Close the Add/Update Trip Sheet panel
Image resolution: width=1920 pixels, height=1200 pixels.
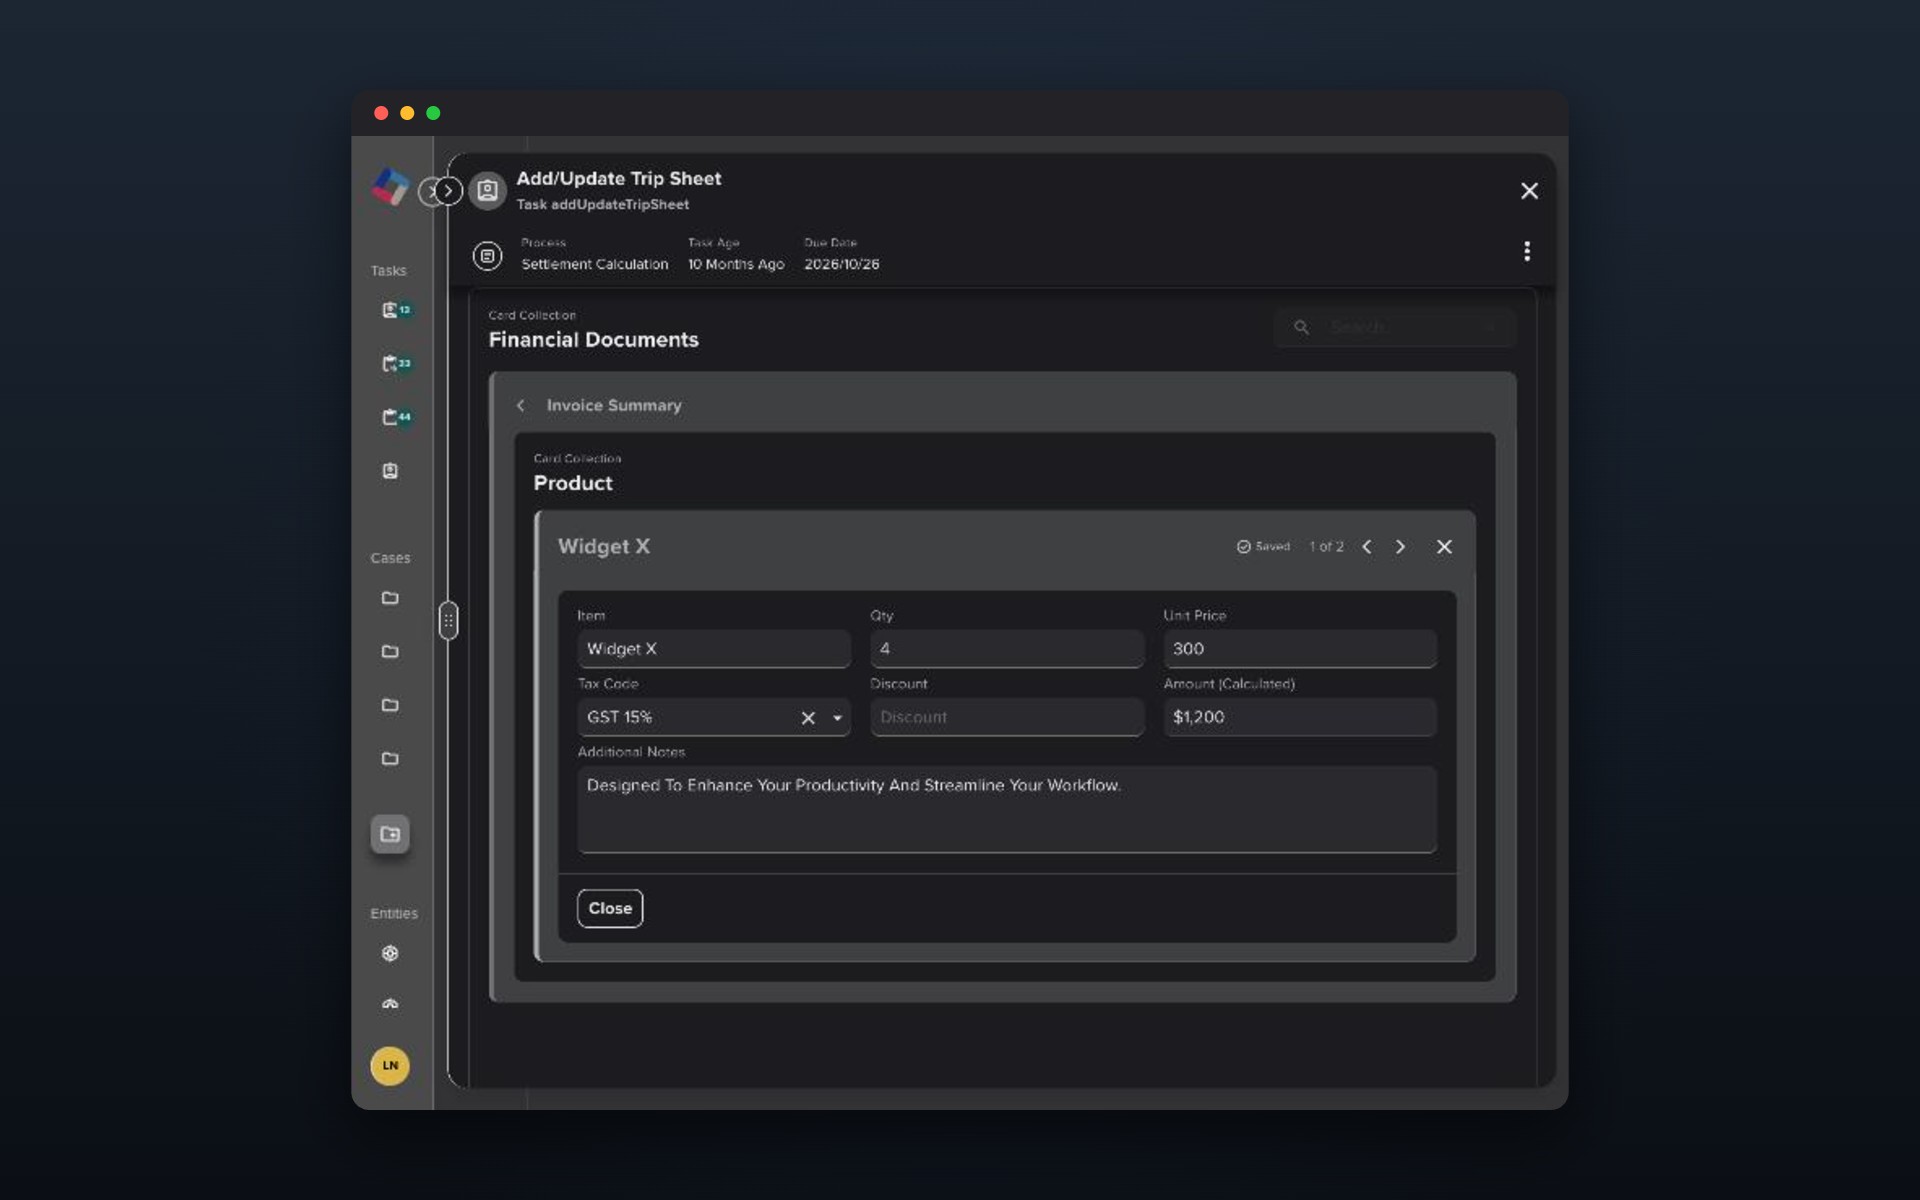click(x=1529, y=191)
